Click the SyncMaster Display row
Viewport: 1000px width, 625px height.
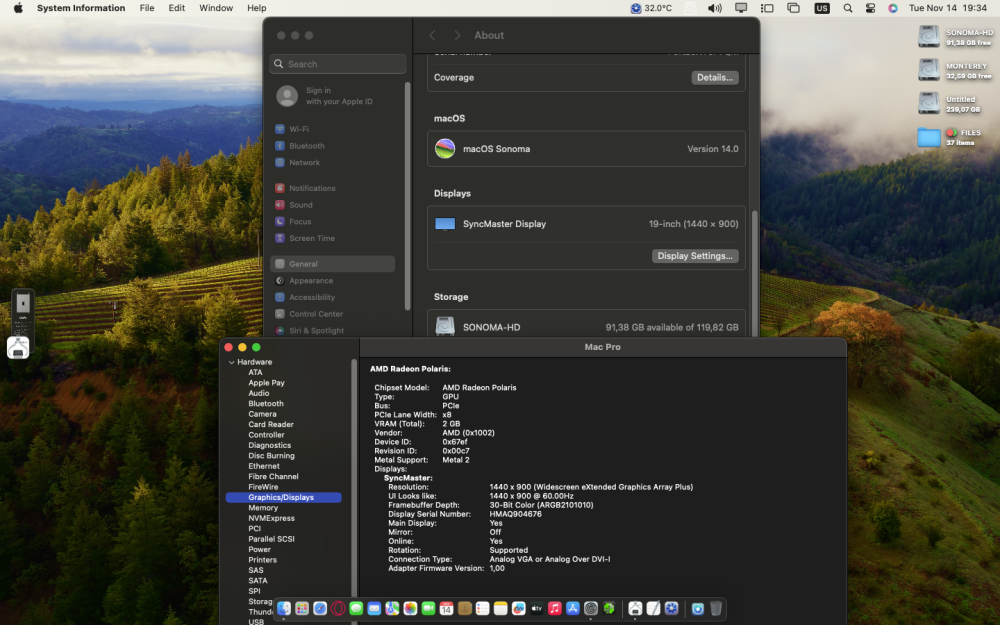coord(585,224)
